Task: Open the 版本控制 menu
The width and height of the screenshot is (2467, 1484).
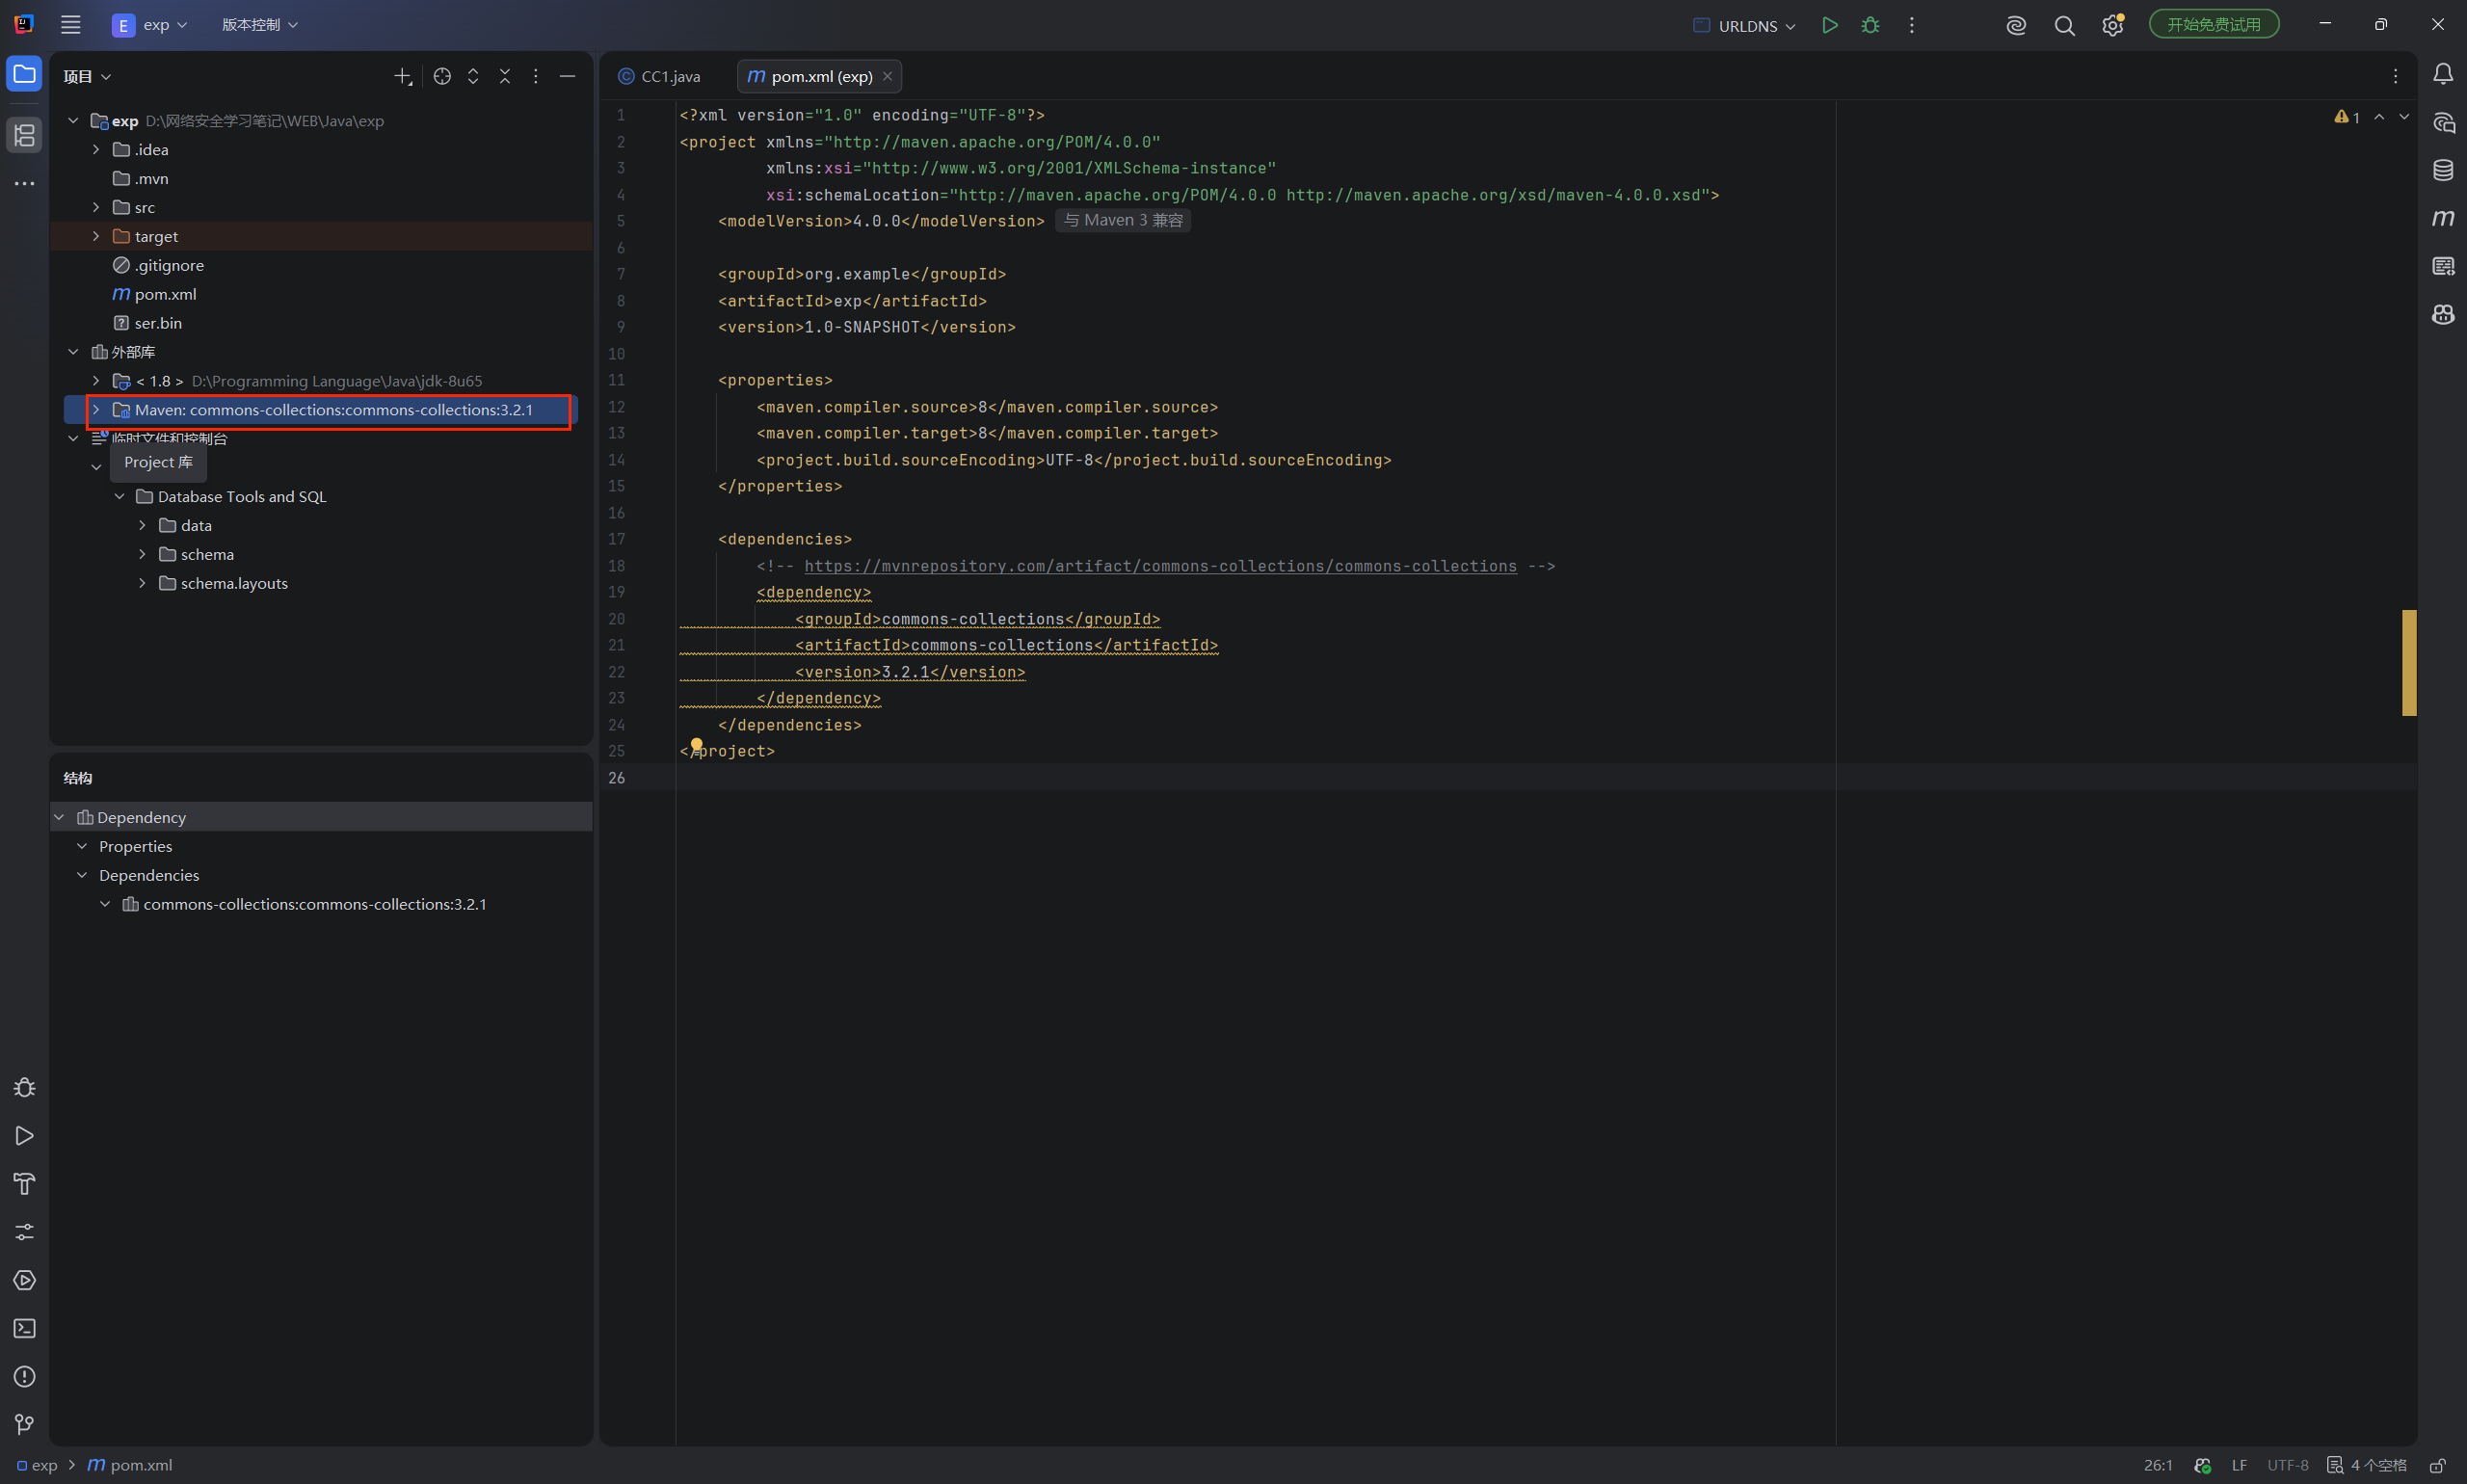Action: tap(259, 25)
